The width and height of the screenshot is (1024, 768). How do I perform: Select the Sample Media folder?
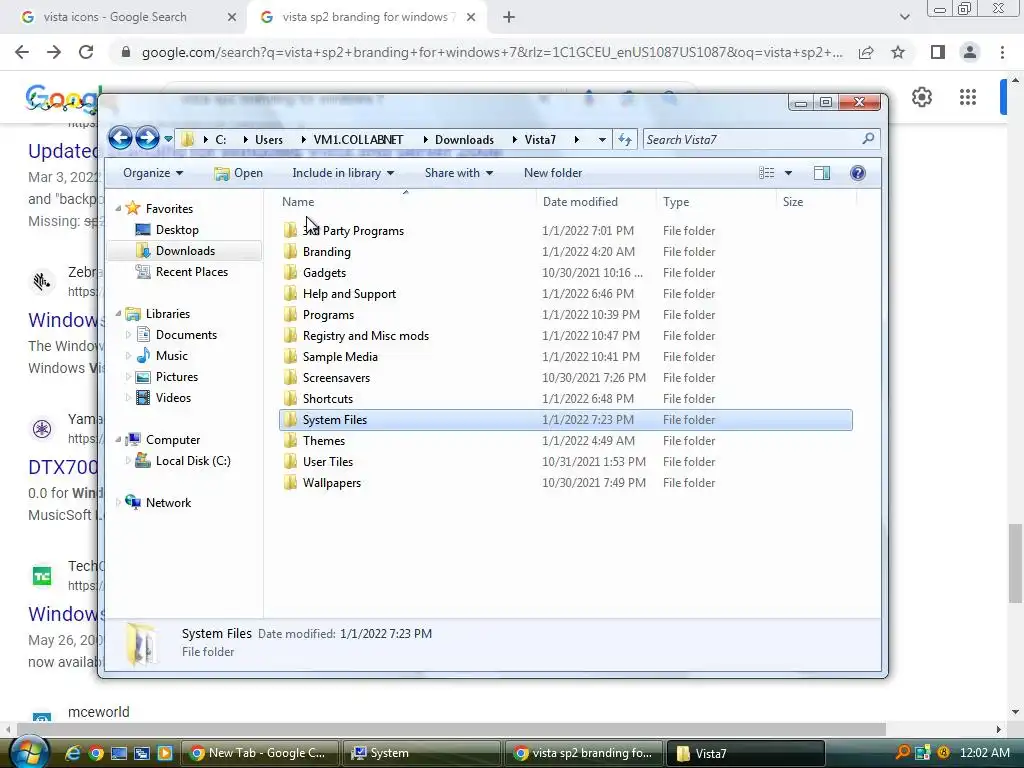click(566, 357)
